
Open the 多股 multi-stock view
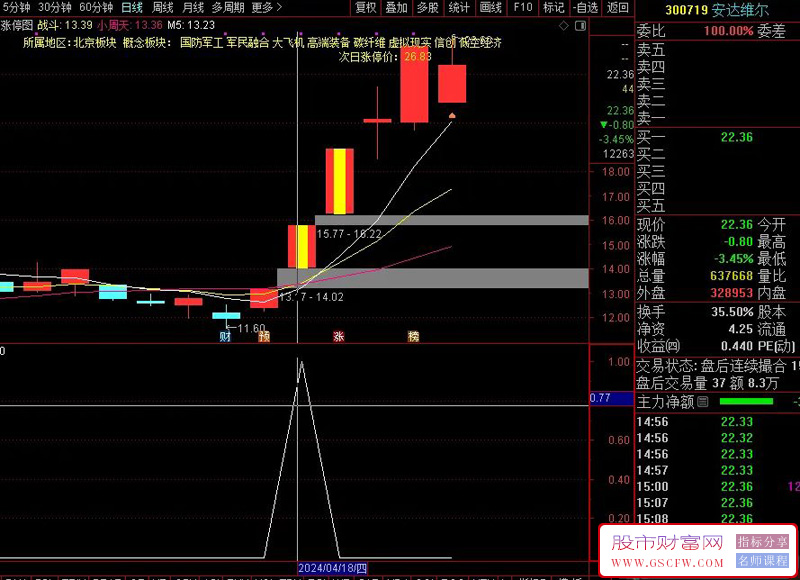click(428, 7)
